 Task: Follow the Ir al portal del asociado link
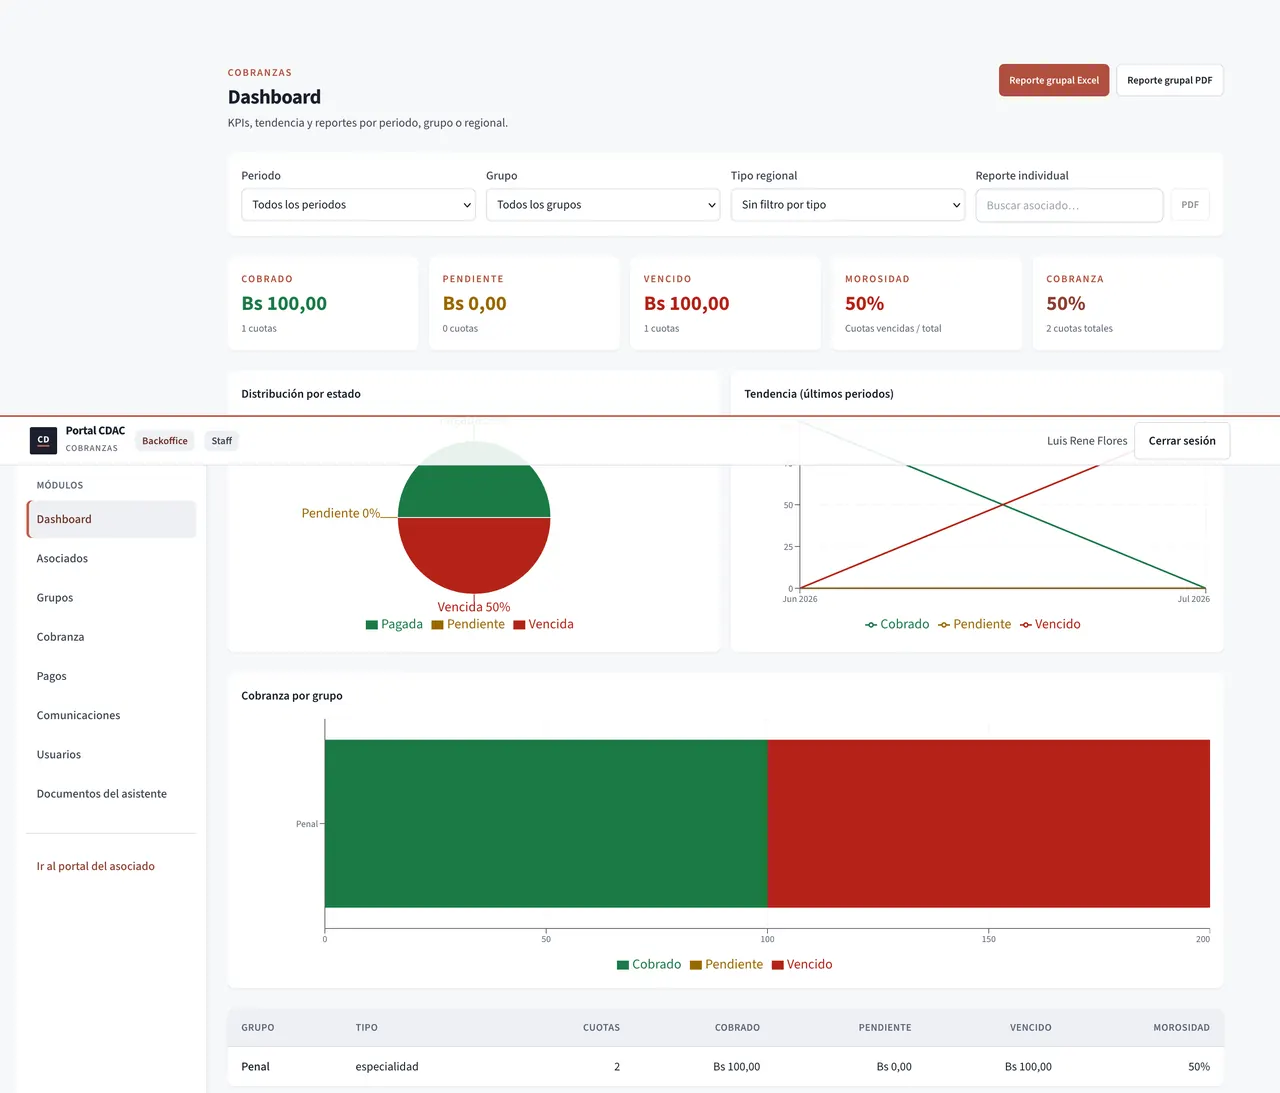pos(96,866)
